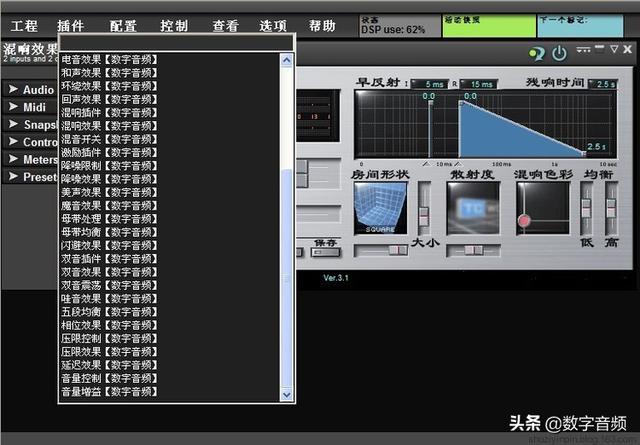Image resolution: width=640 pixels, height=445 pixels.
Task: Click the arrow icon beside Audio
Action: coord(13,89)
